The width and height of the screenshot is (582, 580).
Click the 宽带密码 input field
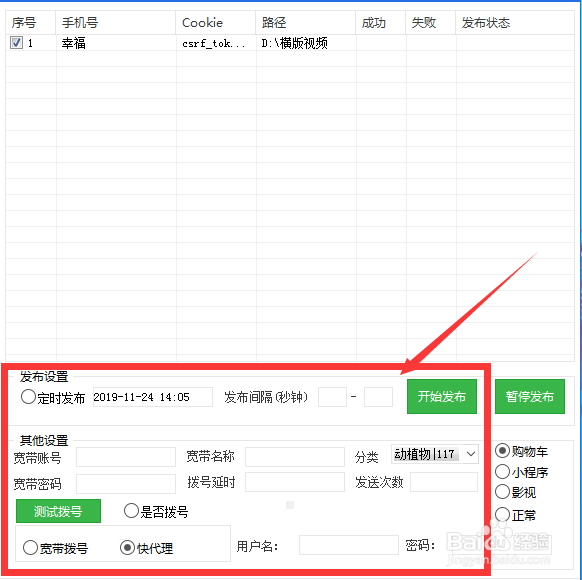tap(126, 484)
